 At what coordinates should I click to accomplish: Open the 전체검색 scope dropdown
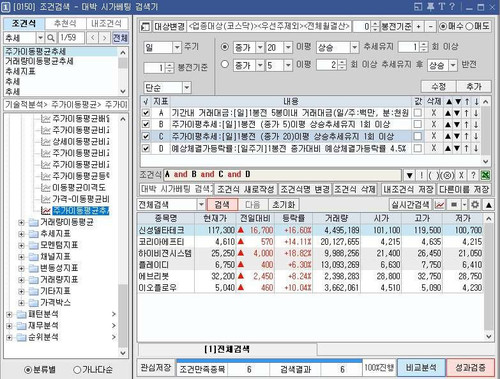(x=201, y=204)
